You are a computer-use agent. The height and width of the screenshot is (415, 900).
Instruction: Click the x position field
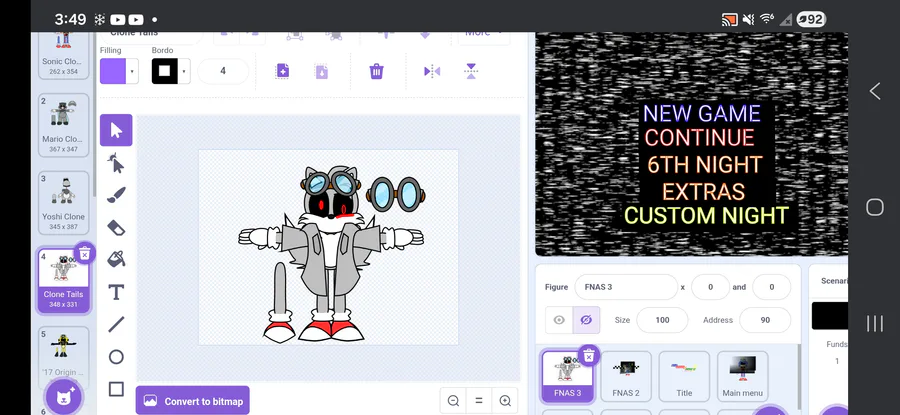point(710,287)
